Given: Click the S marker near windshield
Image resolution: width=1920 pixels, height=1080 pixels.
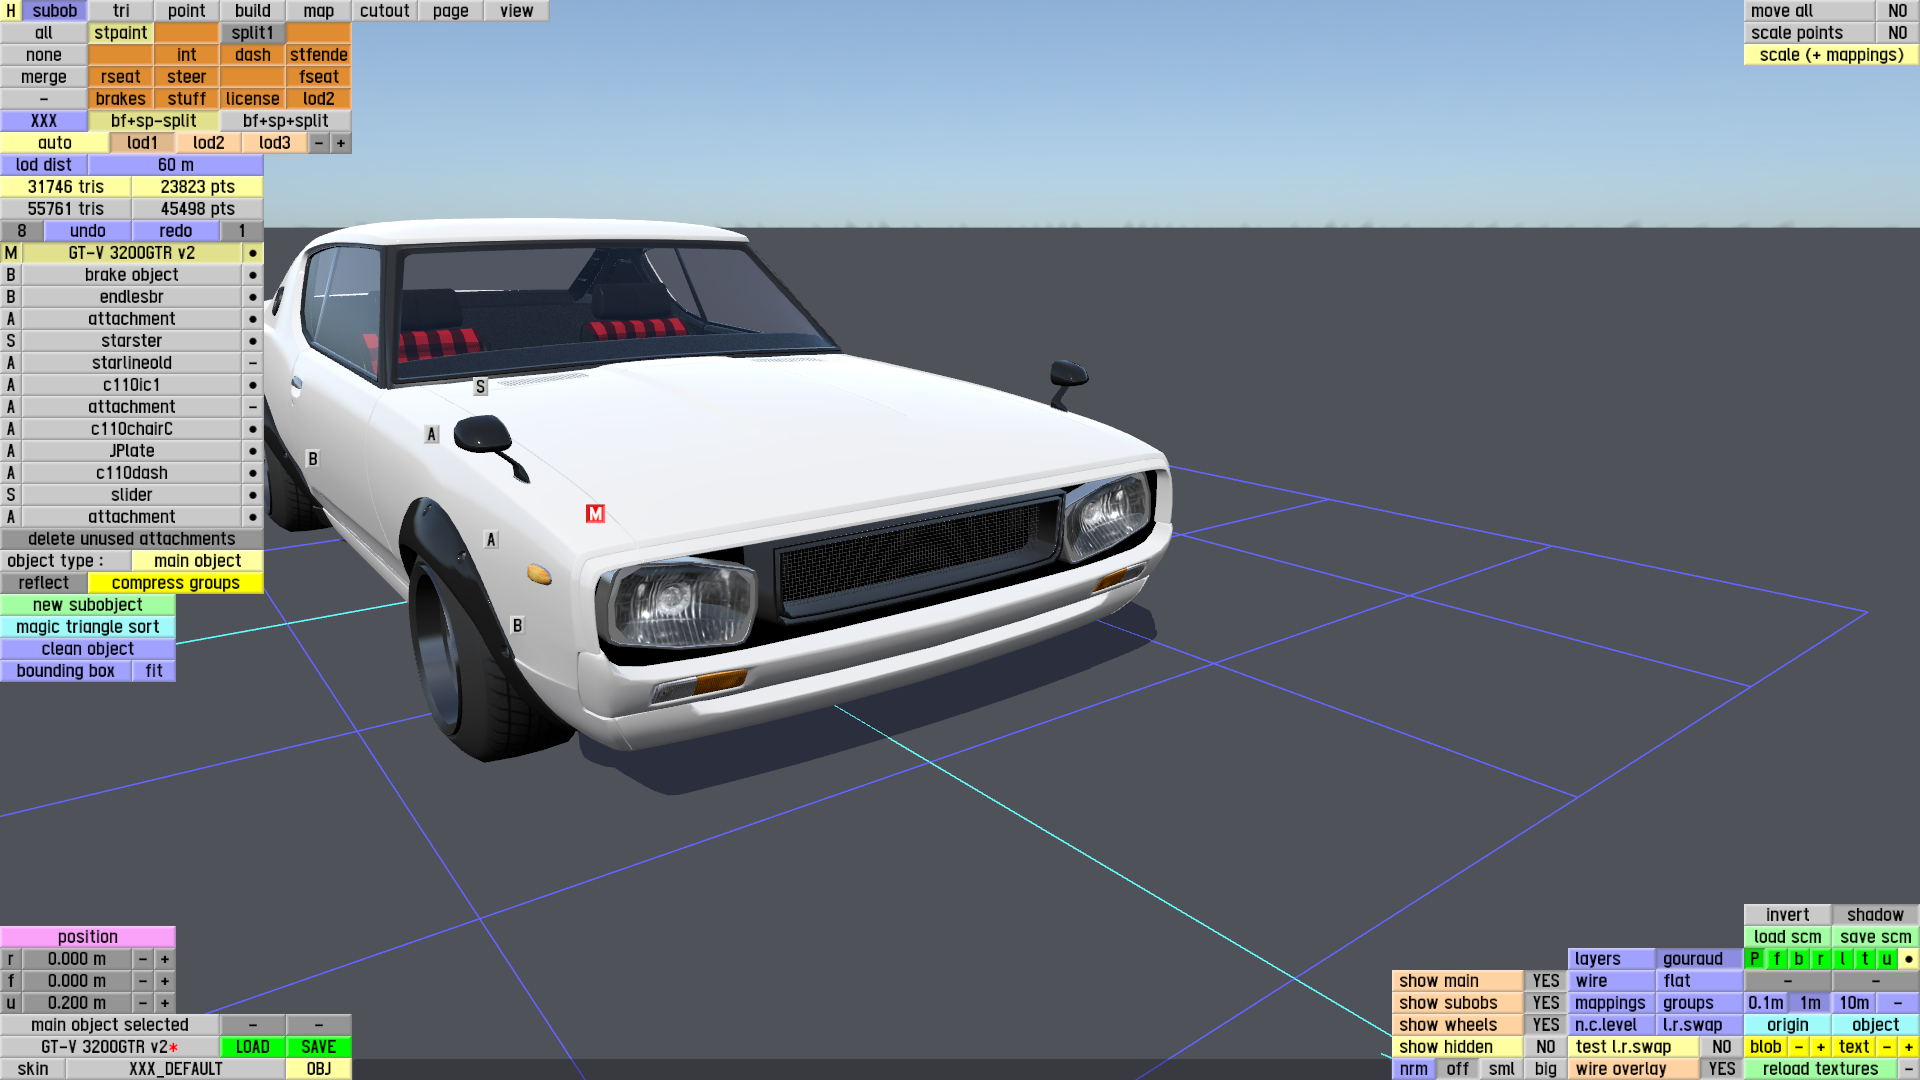Looking at the screenshot, I should tap(480, 387).
